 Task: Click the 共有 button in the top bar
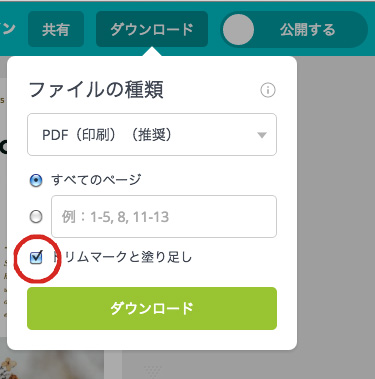[56, 29]
